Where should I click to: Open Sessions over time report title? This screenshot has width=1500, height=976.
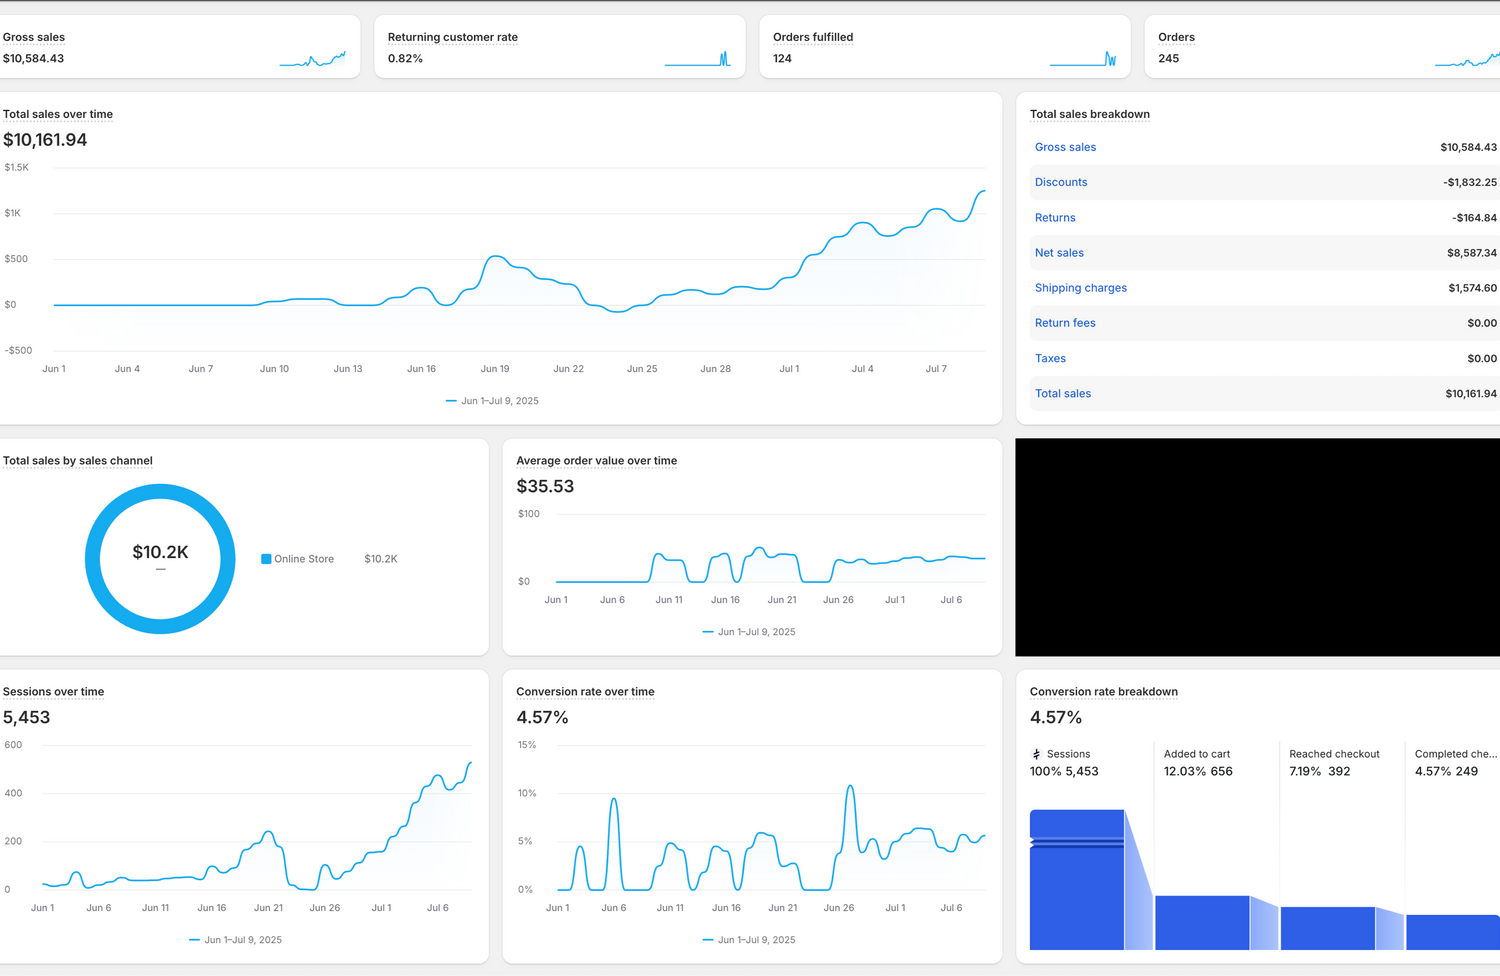pos(53,692)
